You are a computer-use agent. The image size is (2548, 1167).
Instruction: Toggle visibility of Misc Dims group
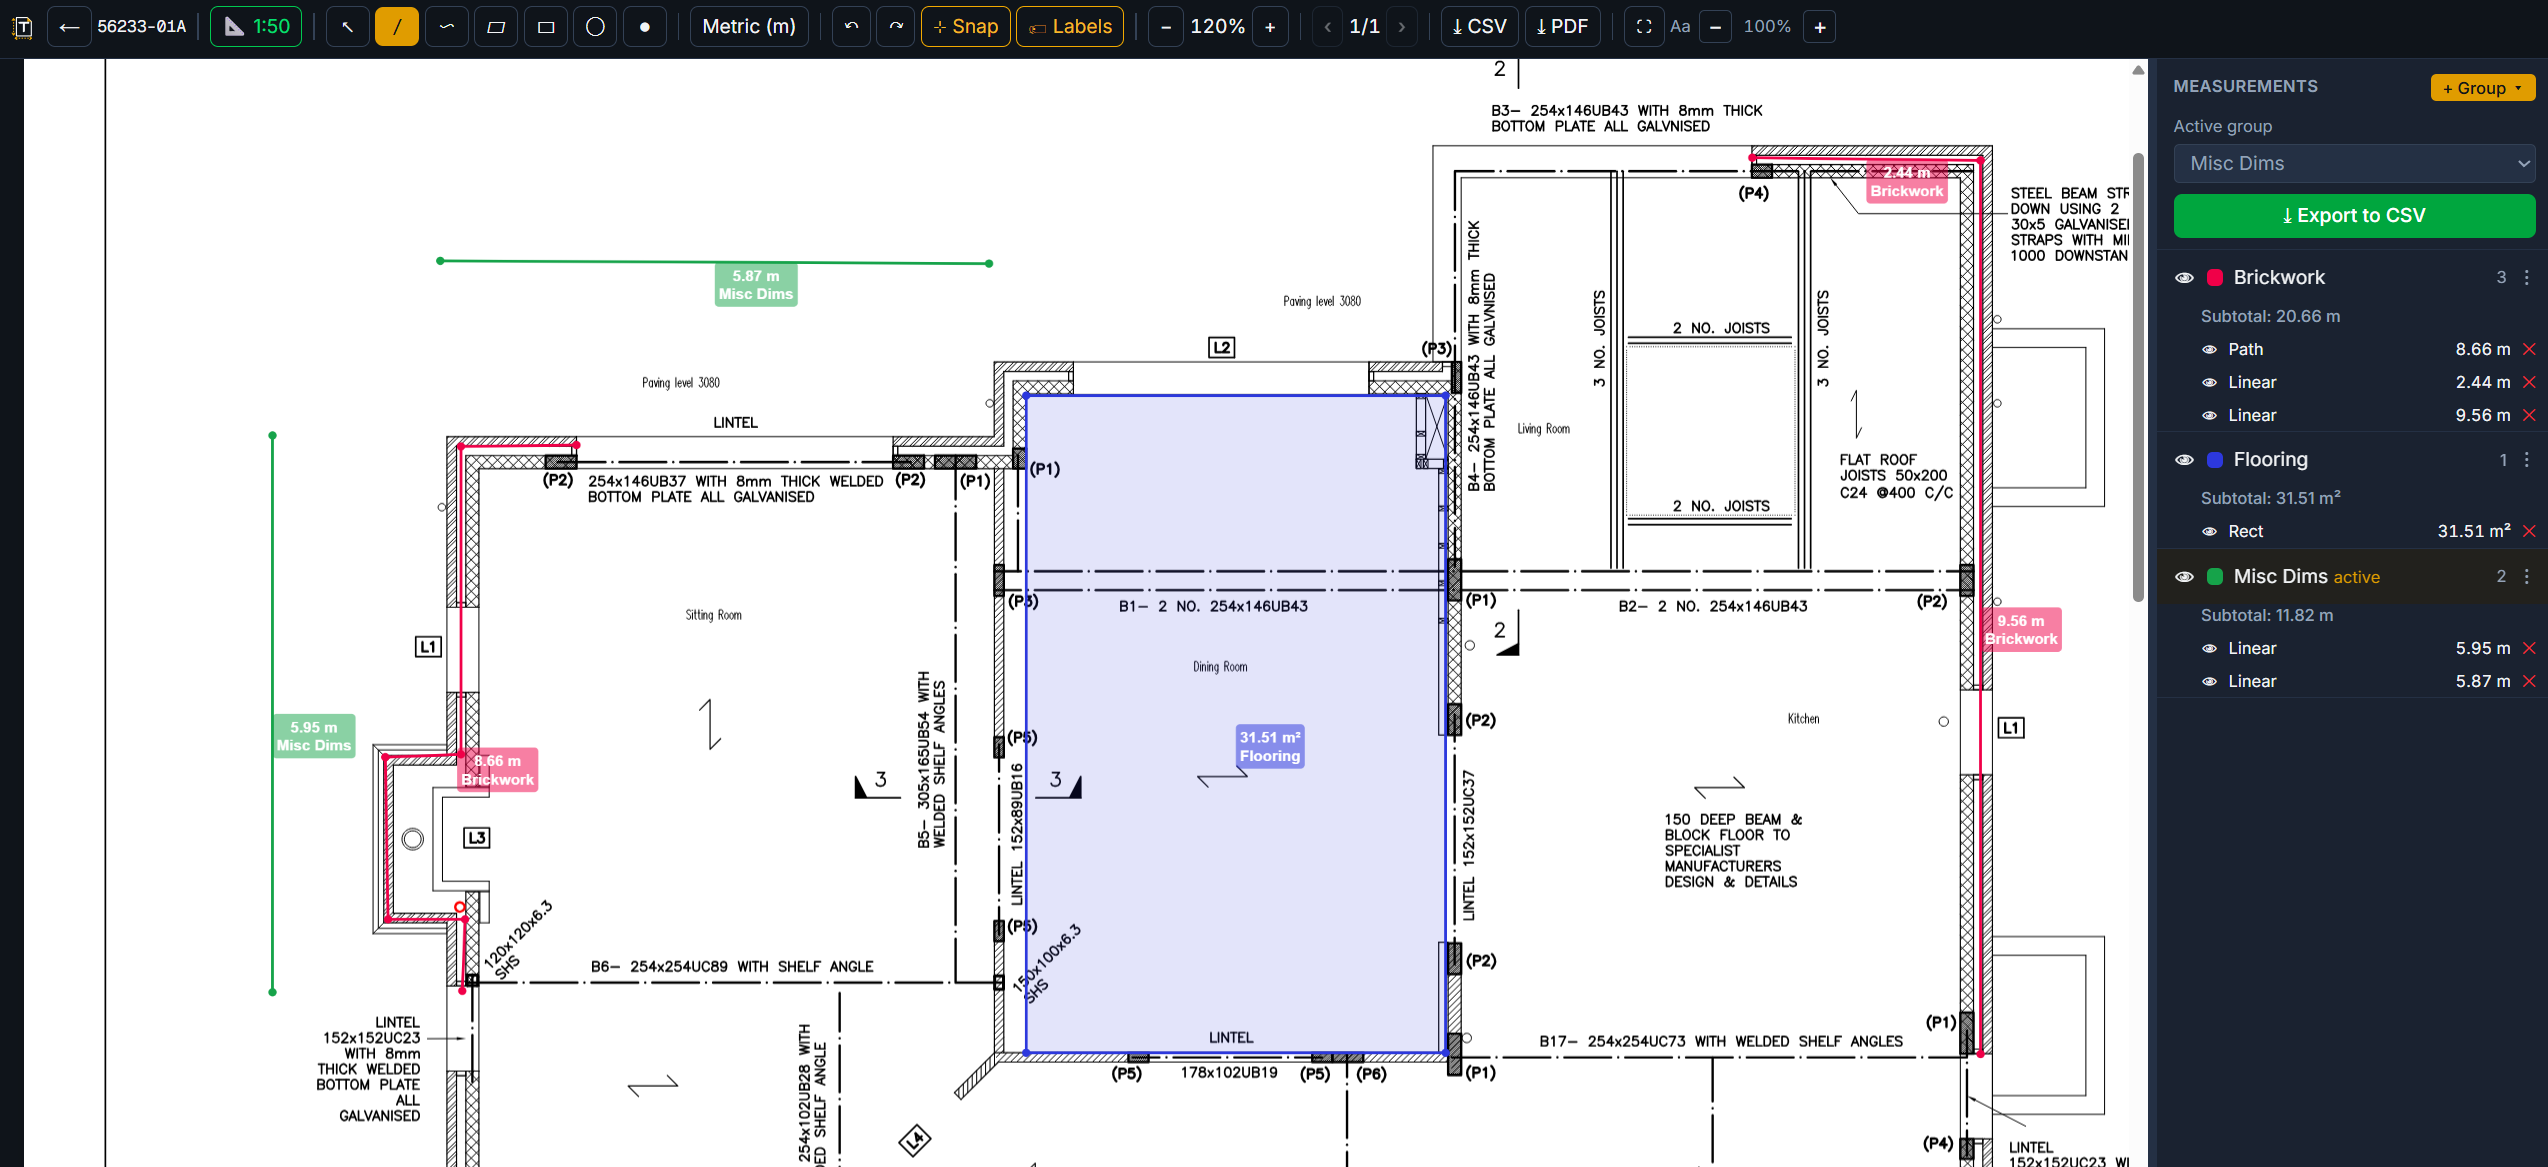point(2185,577)
